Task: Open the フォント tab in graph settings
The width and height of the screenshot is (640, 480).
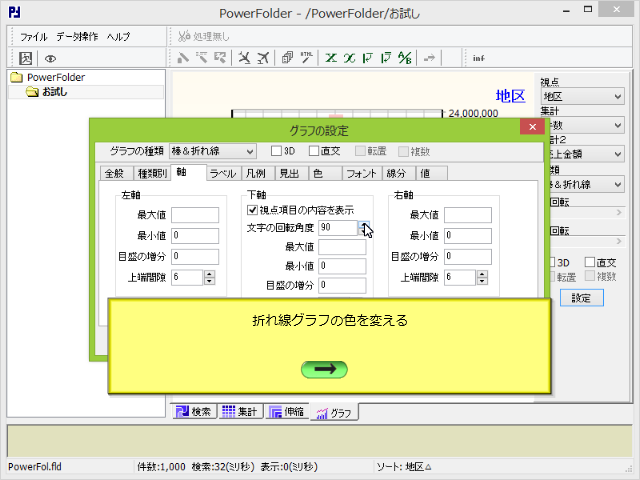Action: [x=362, y=173]
